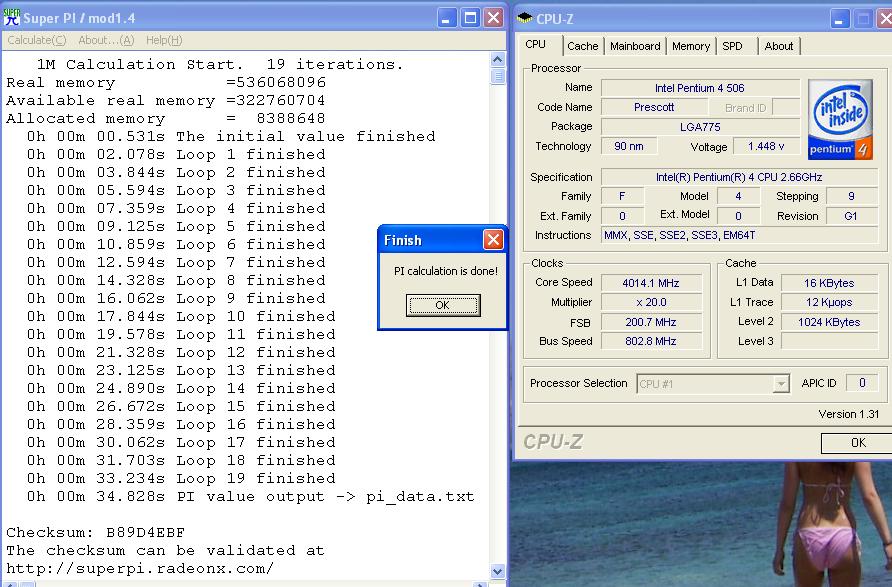Minimize the CPU-Z window

coord(839,19)
